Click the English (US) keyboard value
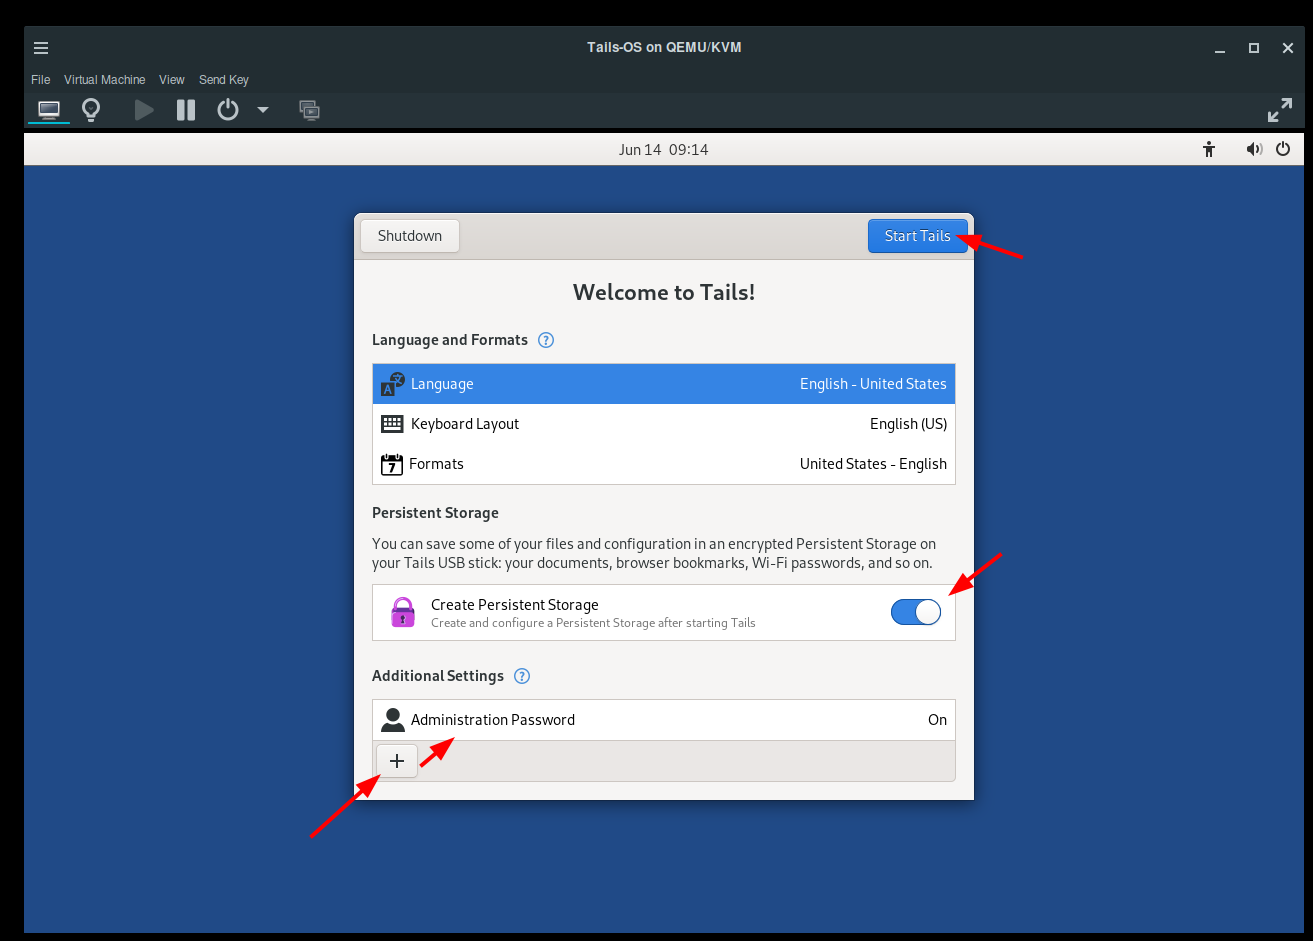Screen dimensions: 1313x941 pos(908,424)
